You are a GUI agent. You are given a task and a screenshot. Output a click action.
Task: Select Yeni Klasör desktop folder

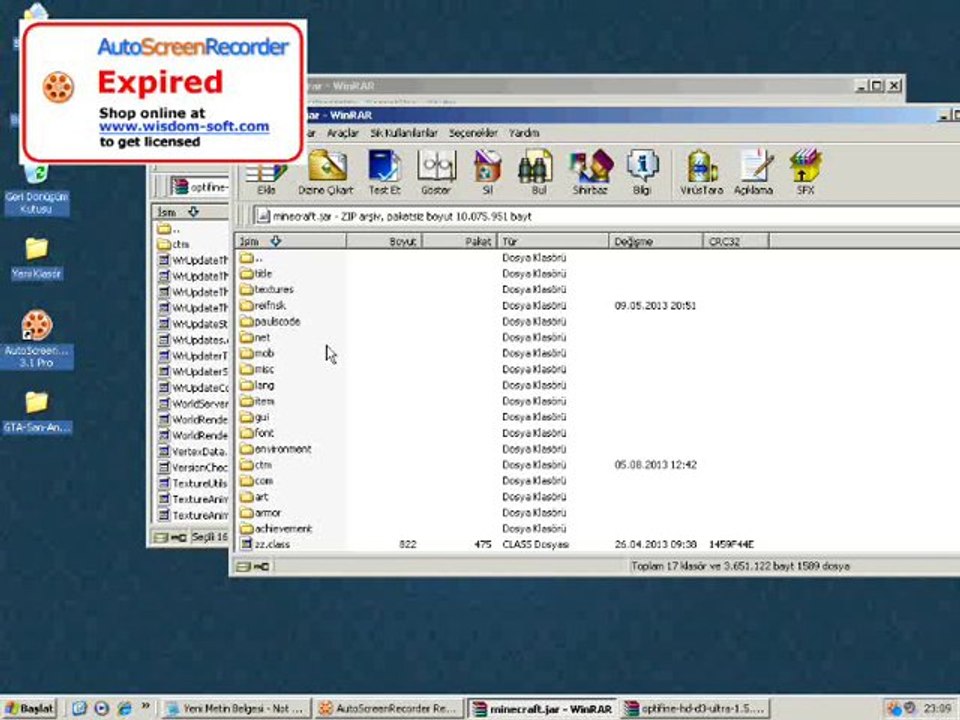point(36,259)
